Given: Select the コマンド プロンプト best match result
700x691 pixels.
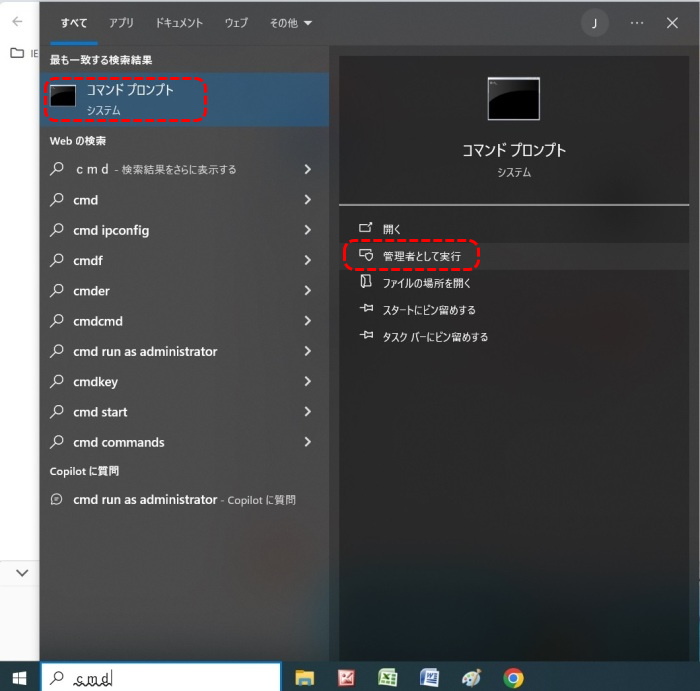Looking at the screenshot, I should tap(130, 99).
